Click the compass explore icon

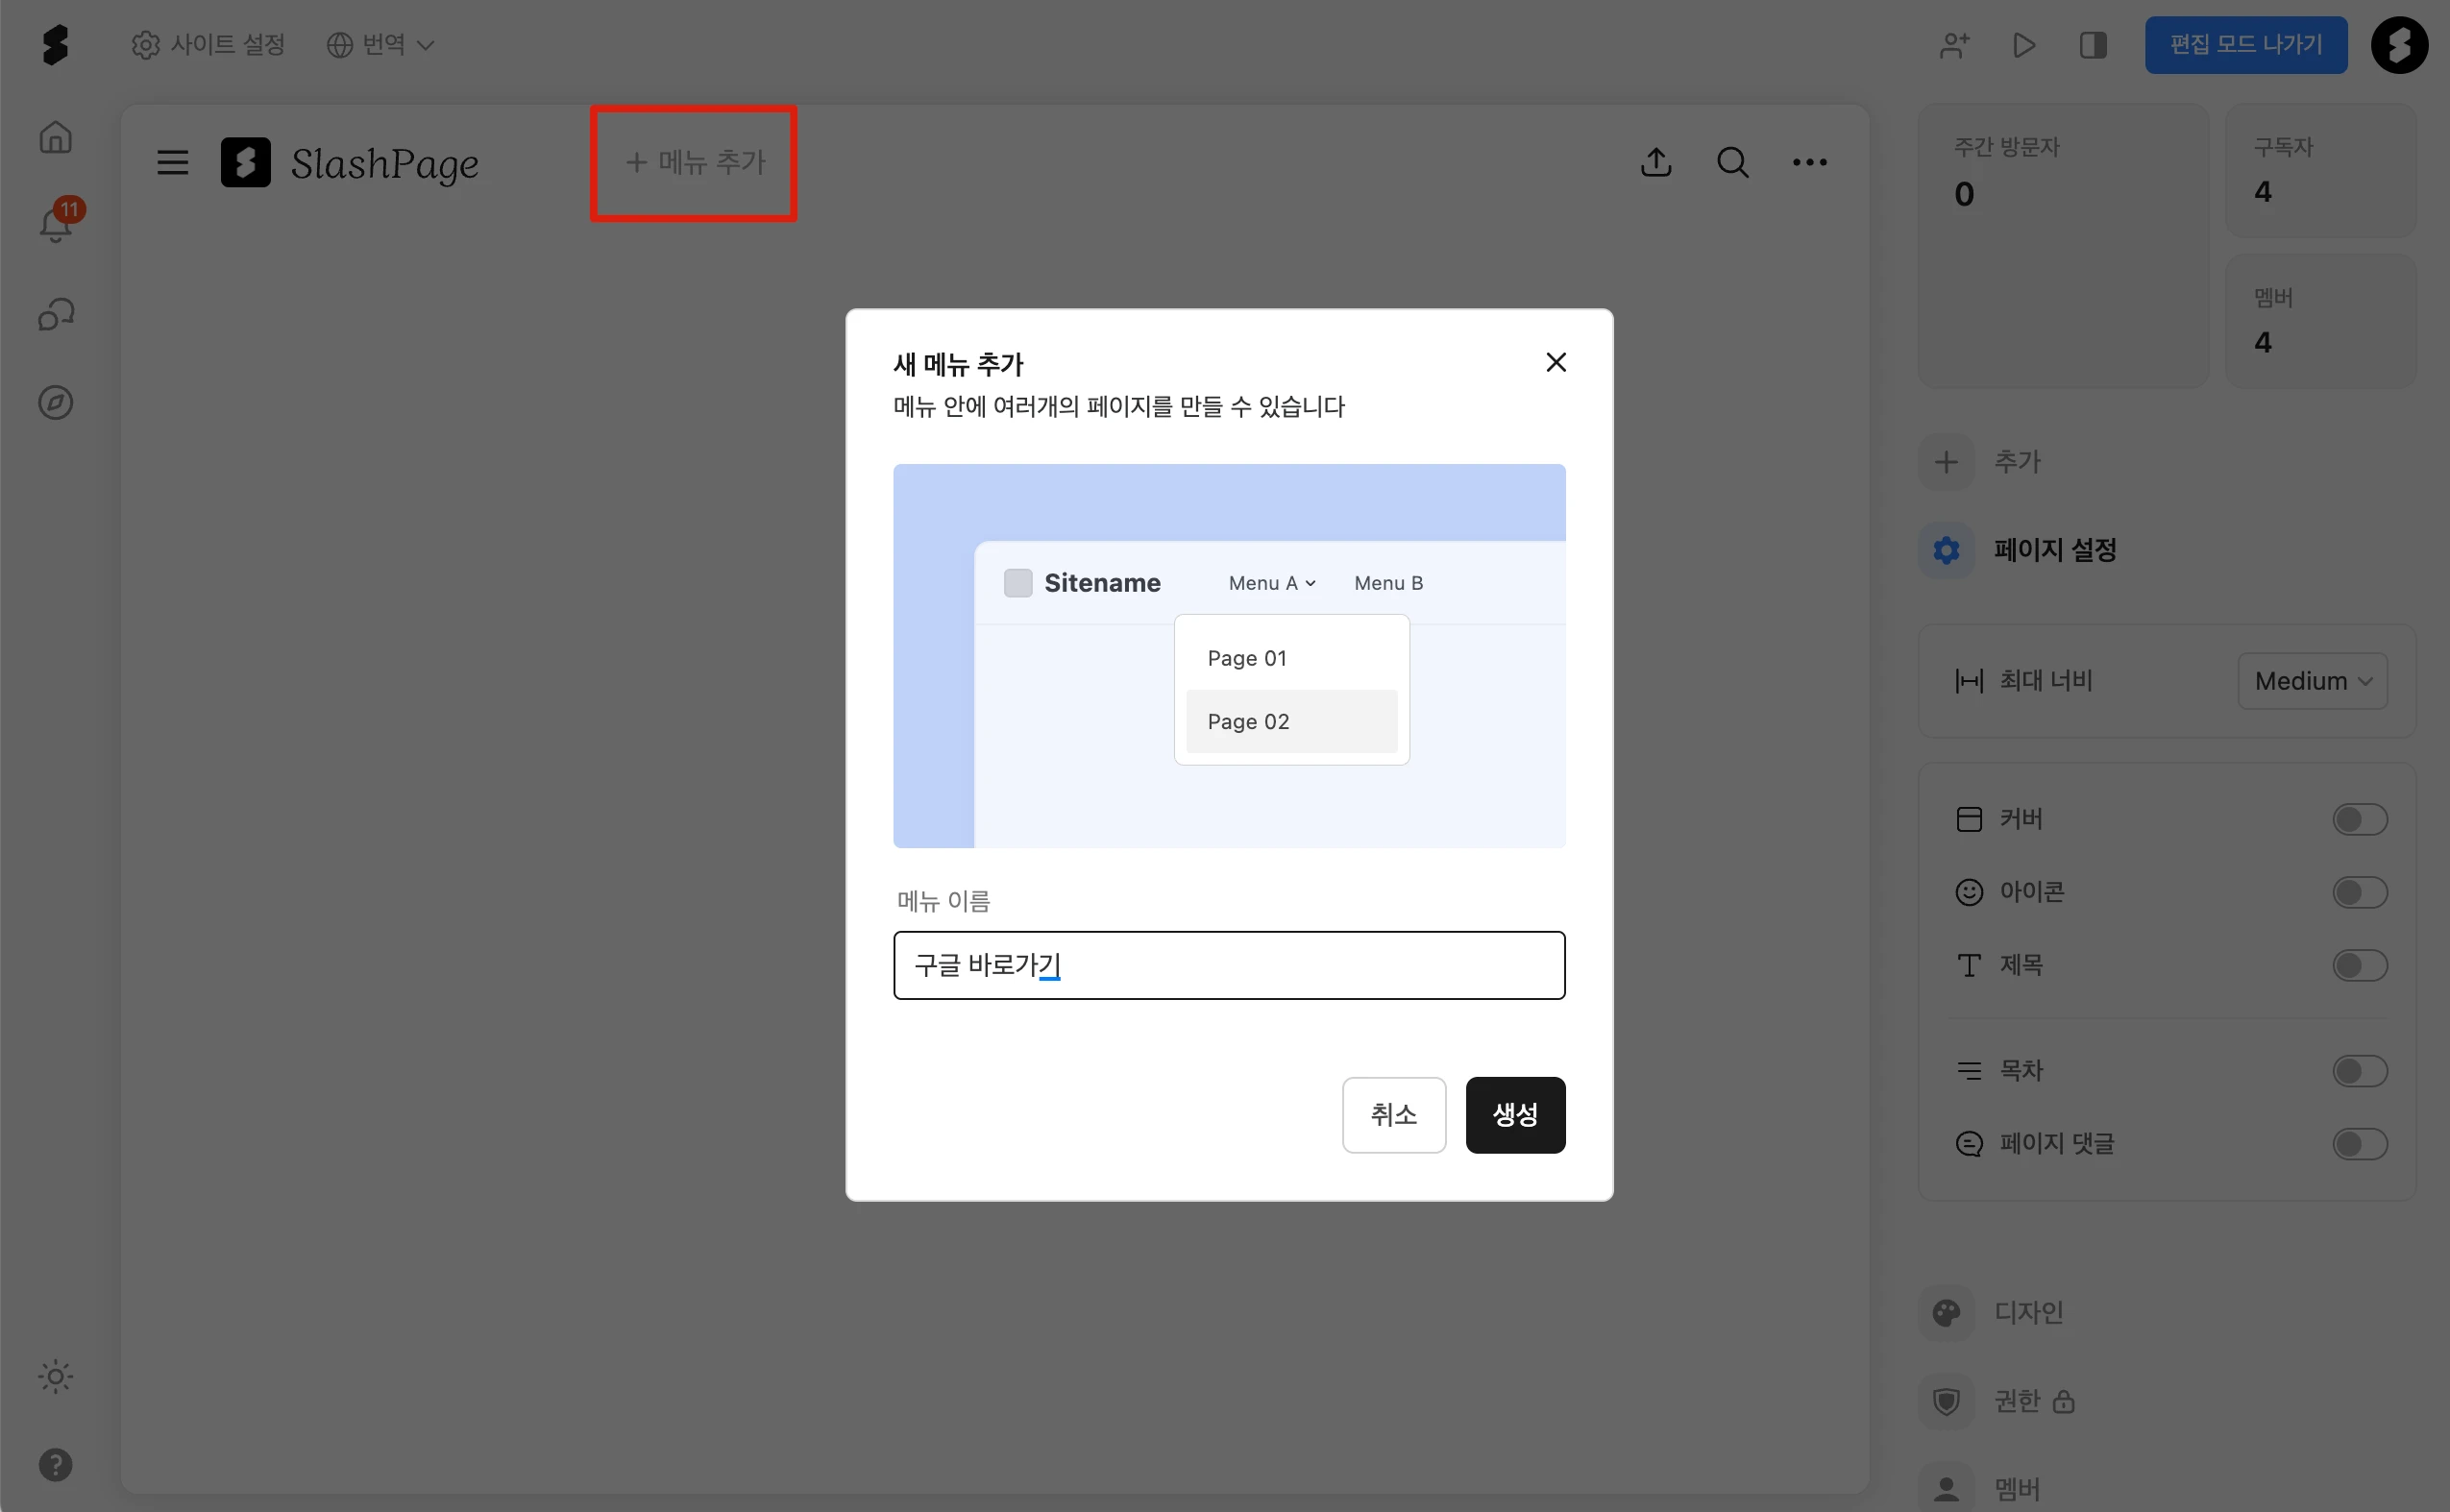pyautogui.click(x=56, y=403)
